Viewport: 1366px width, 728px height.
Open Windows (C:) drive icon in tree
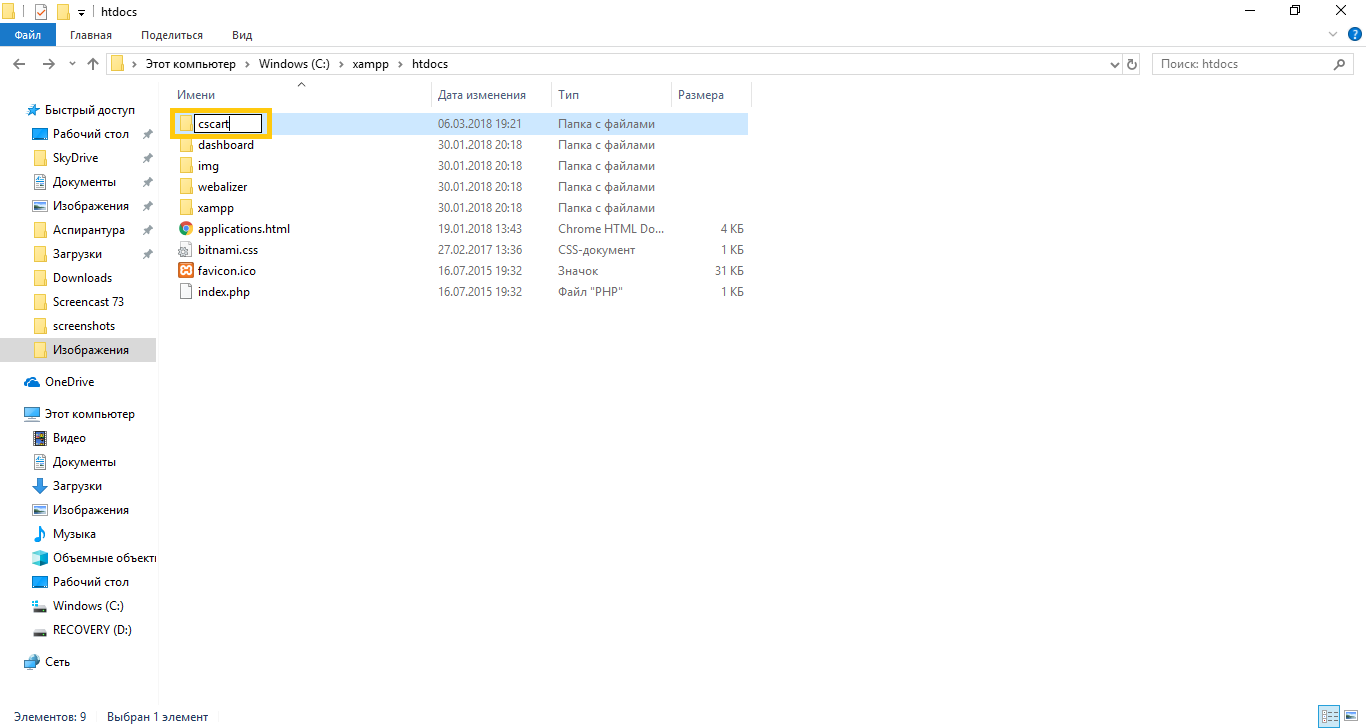(x=40, y=606)
